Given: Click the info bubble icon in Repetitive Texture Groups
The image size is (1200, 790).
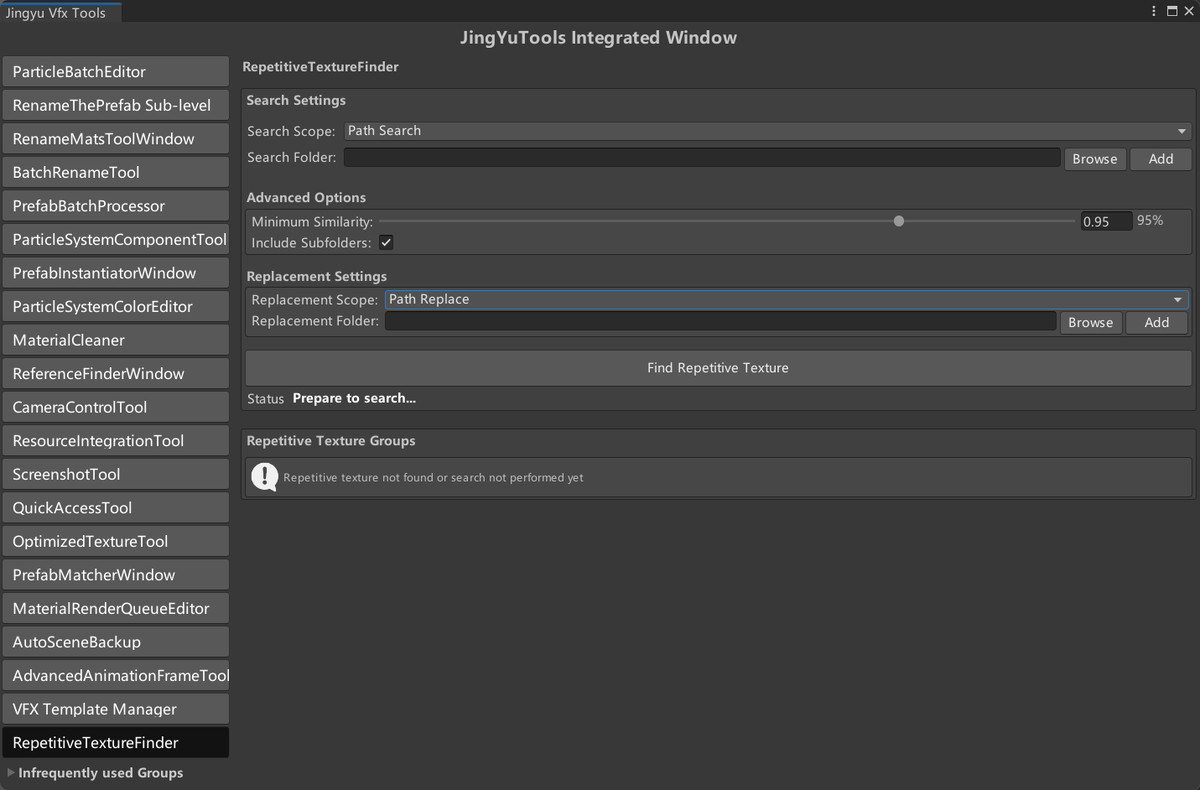Looking at the screenshot, I should [x=264, y=477].
